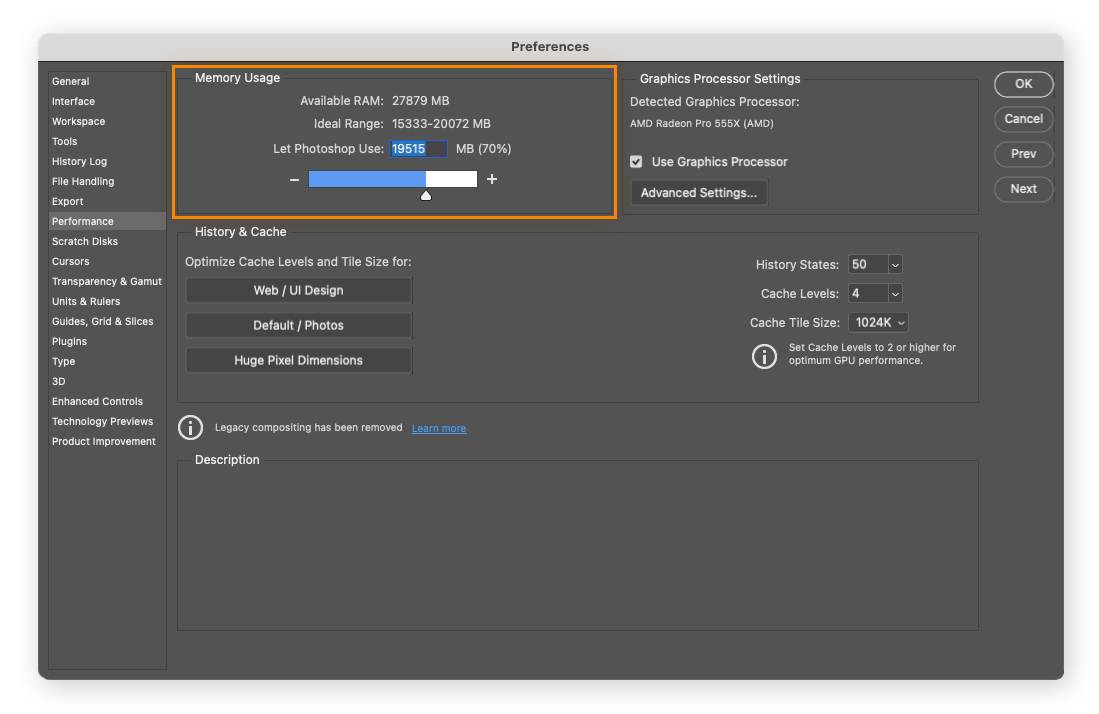Screen dimensions: 1099x714
Task: Click the OK button
Action: [x=1023, y=84]
